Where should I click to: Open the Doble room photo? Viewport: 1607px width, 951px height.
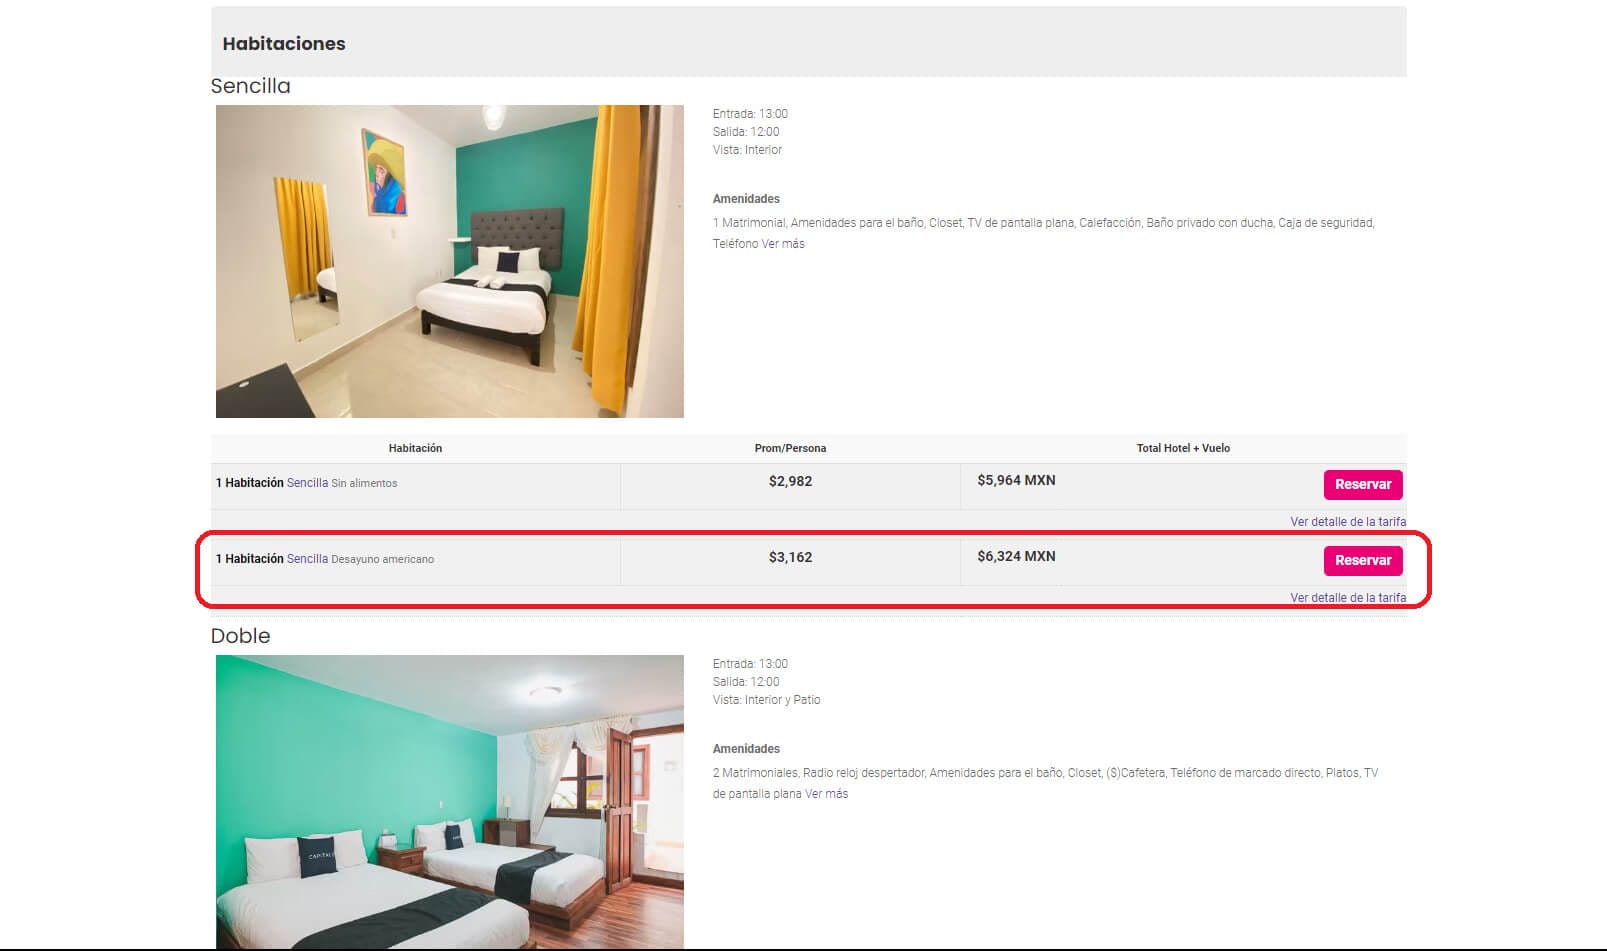pos(449,802)
